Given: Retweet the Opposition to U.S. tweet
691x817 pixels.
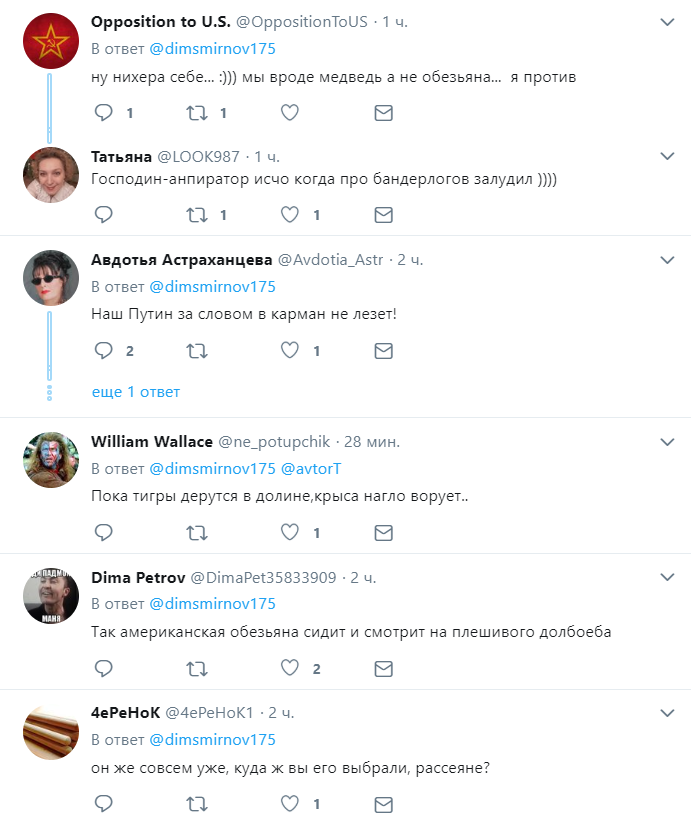Looking at the screenshot, I should pyautogui.click(x=197, y=113).
